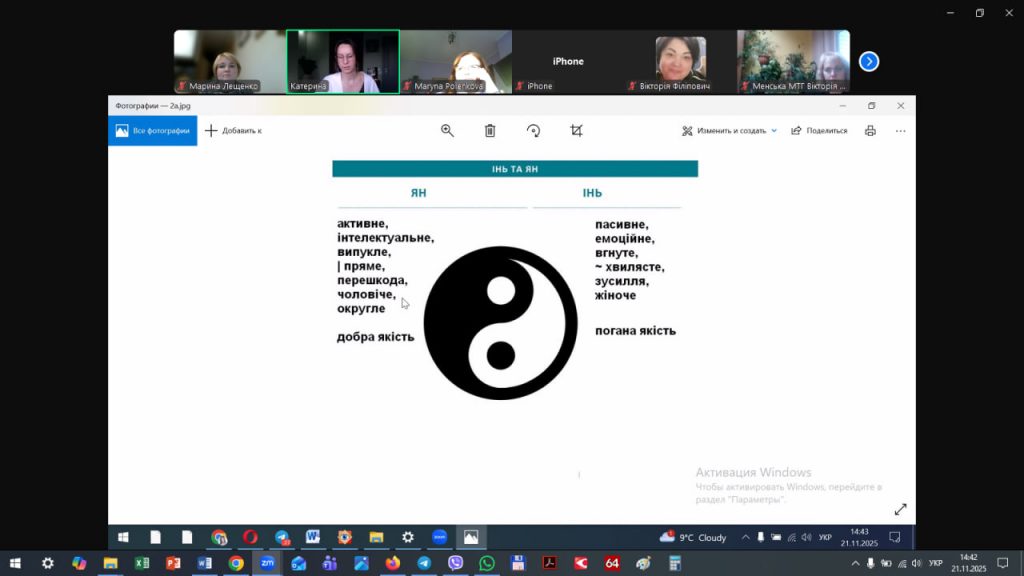1024x576 pixels.
Task: Click the fullscreen arrows icon in Photos
Action: [x=900, y=510]
